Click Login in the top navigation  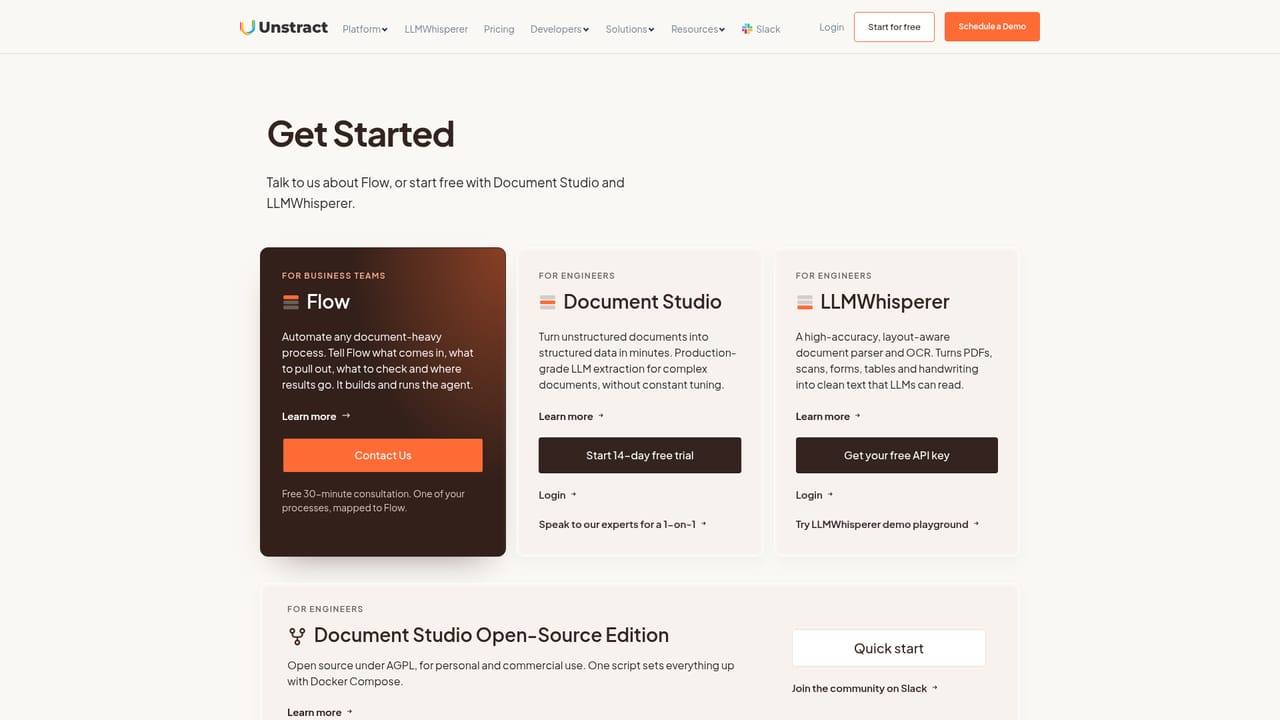(x=832, y=27)
